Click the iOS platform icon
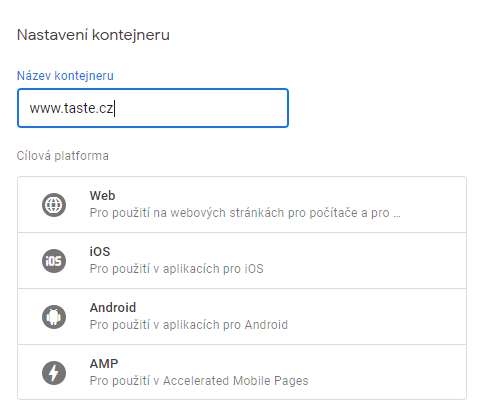Viewport: 486px width, 410px height. [54, 261]
